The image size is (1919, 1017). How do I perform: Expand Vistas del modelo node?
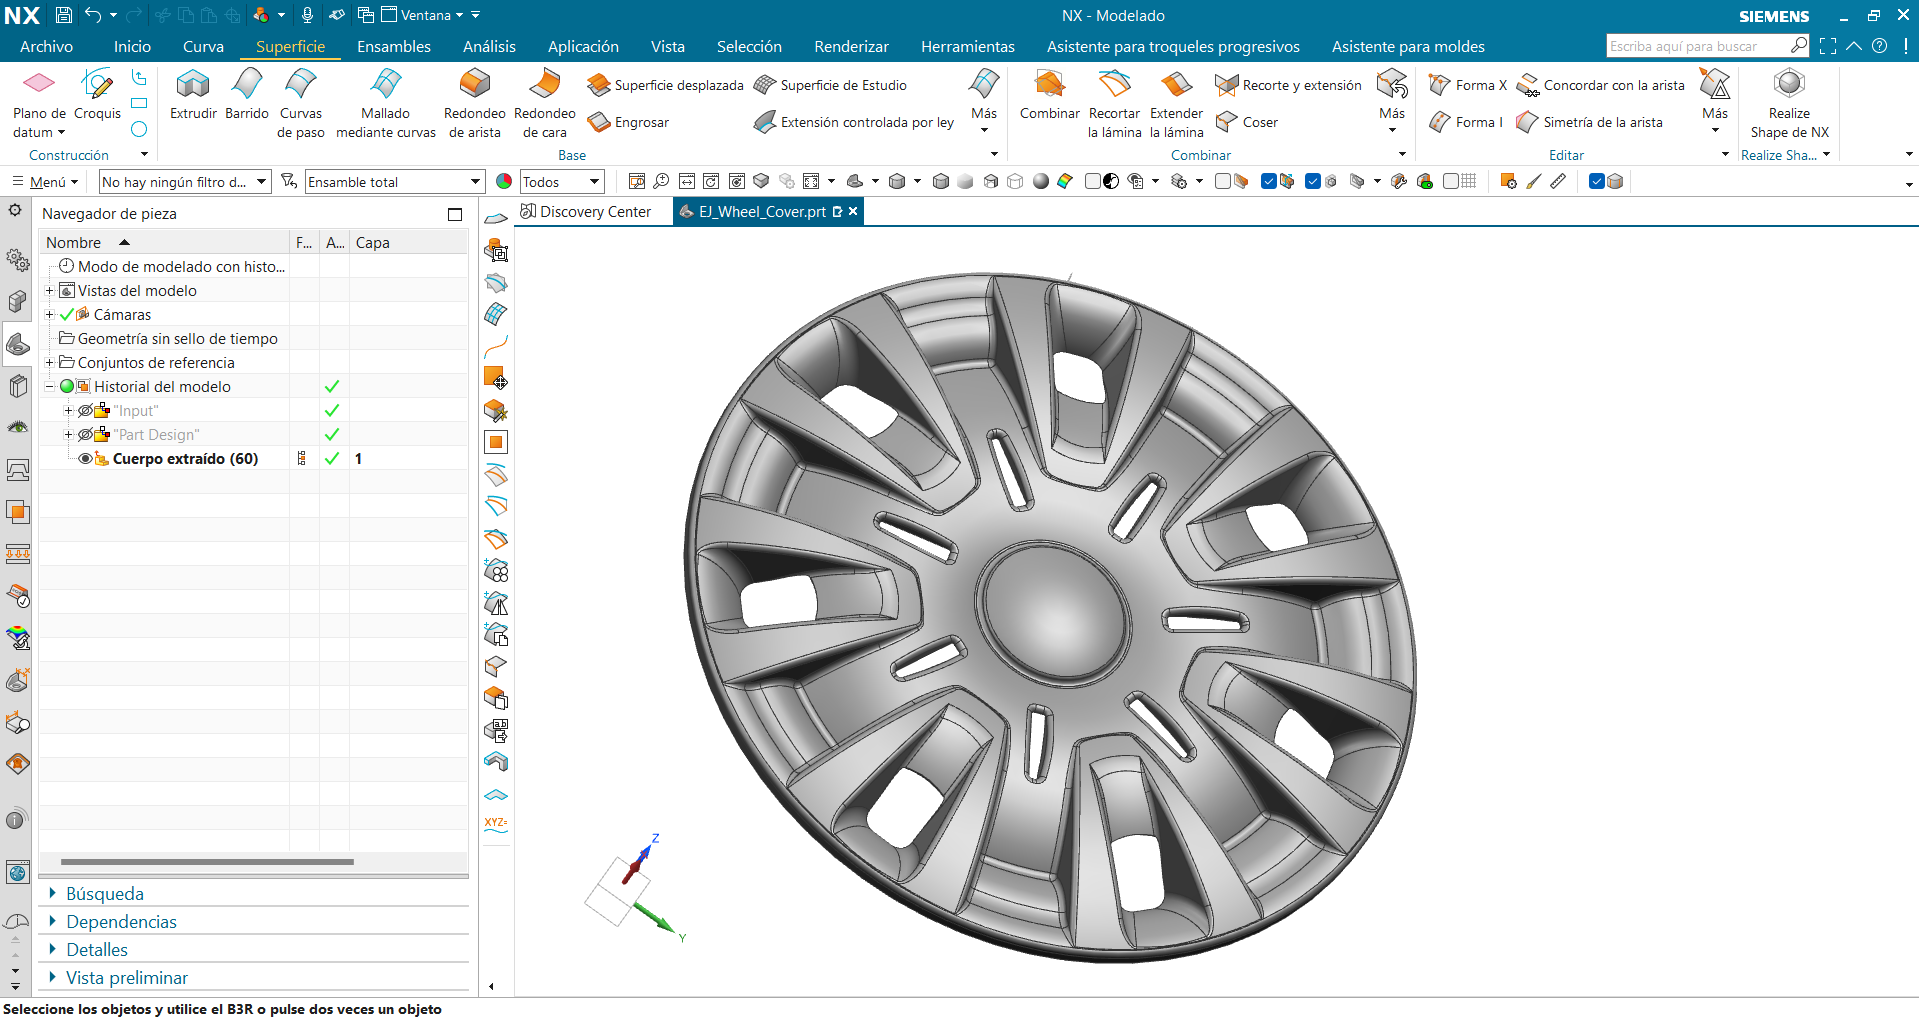(x=49, y=291)
